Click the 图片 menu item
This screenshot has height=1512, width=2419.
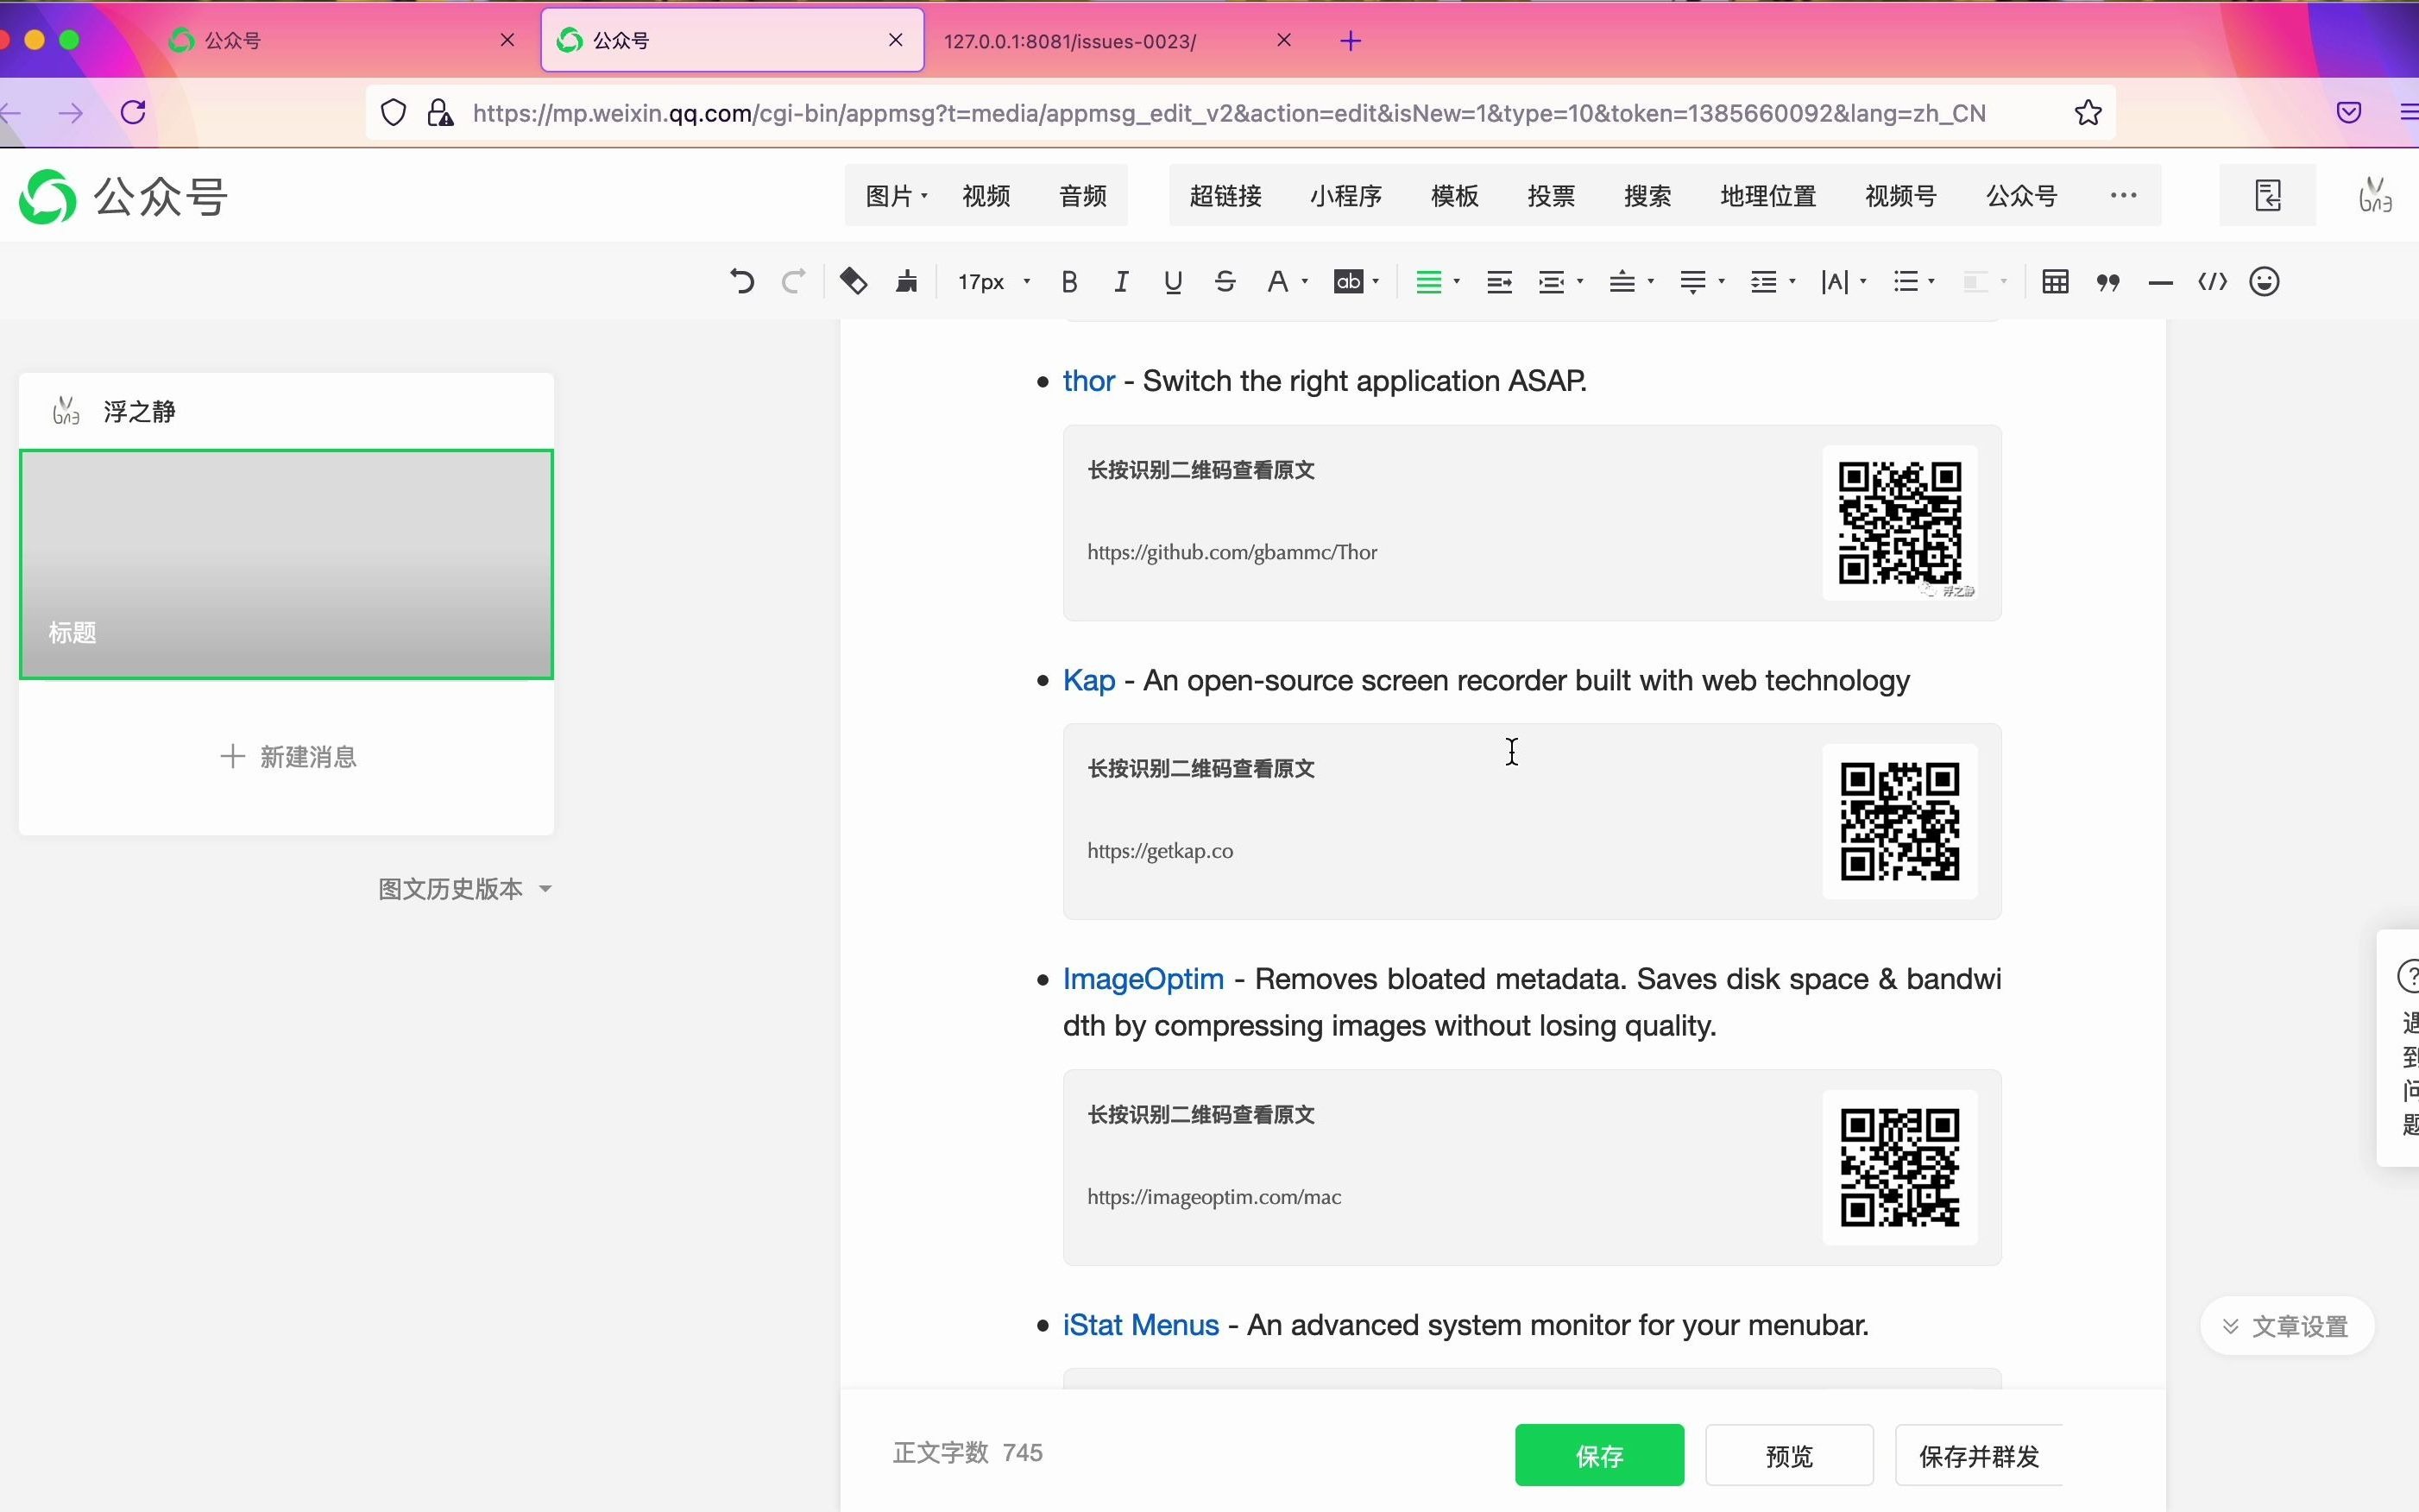click(x=890, y=195)
